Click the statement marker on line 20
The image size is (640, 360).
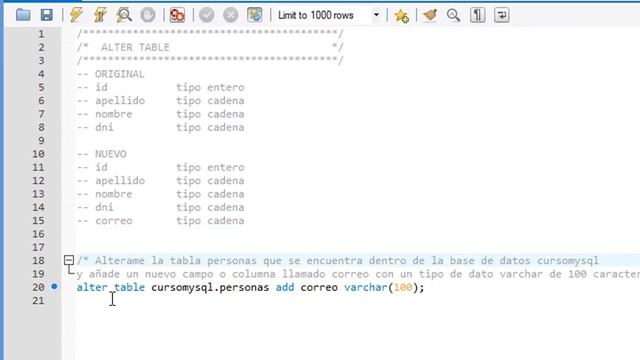pyautogui.click(x=54, y=287)
